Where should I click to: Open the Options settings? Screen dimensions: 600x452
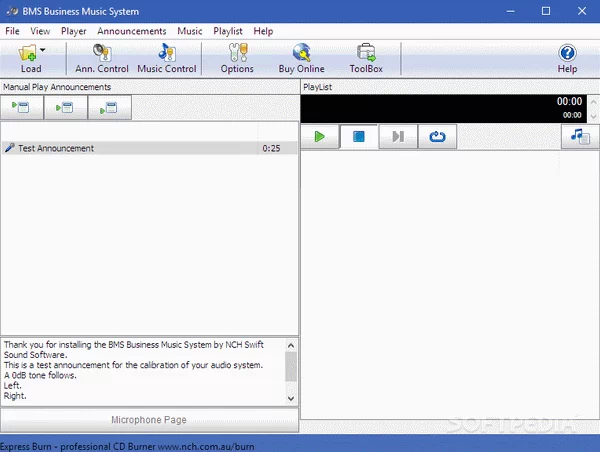click(237, 57)
